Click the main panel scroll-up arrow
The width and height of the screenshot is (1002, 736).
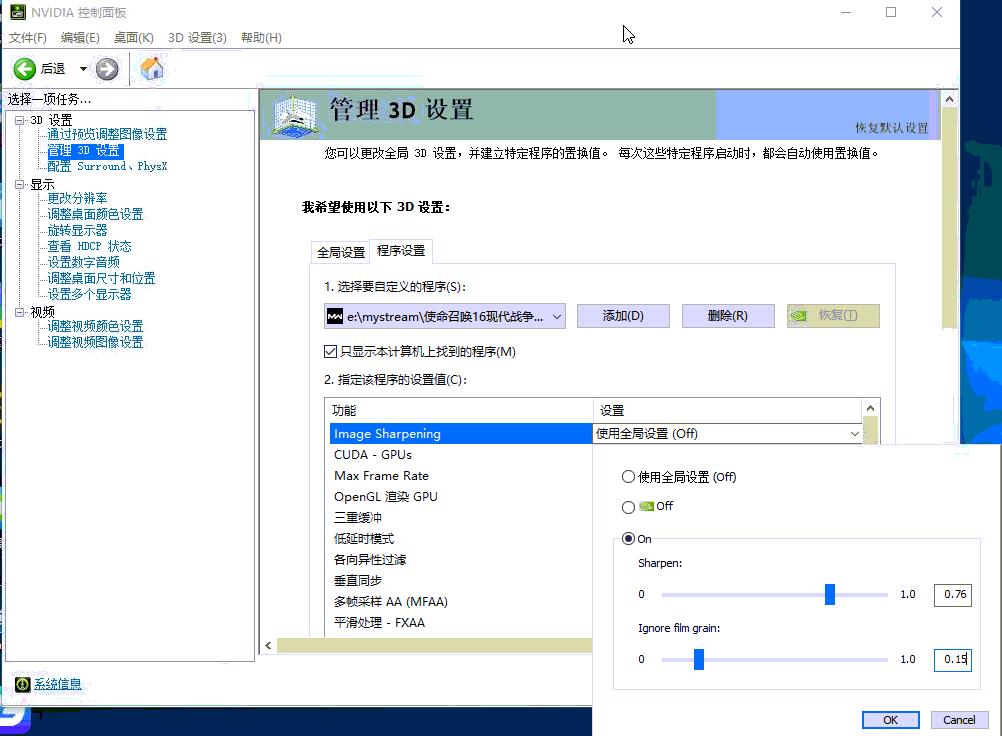pos(949,100)
